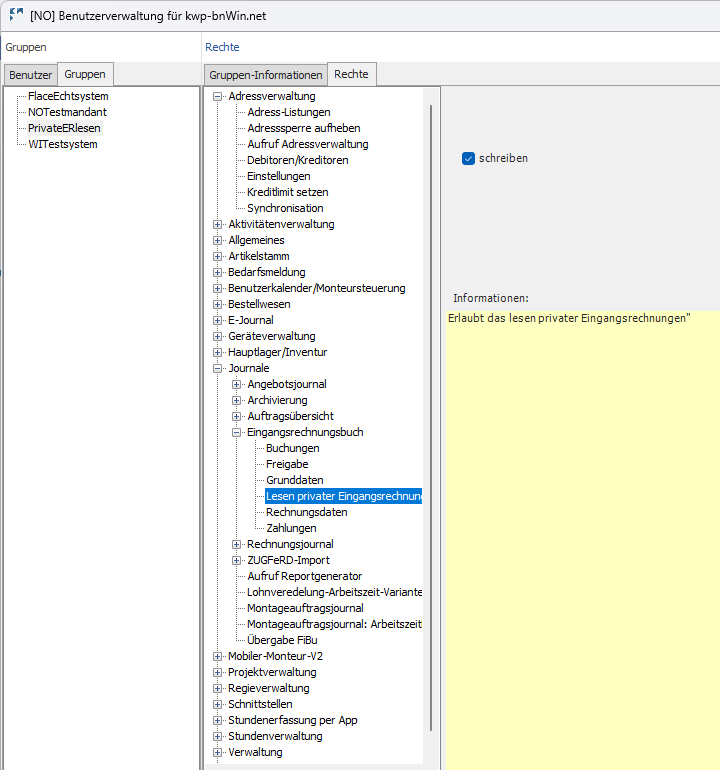The height and width of the screenshot is (770, 720).
Task: Click into the yellow Informationen text field
Action: pos(582,540)
